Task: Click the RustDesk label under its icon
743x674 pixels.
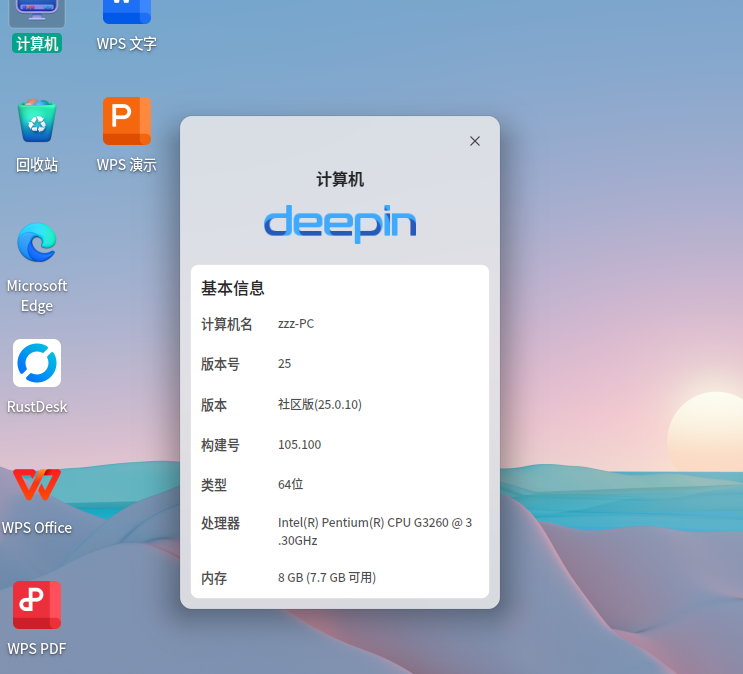Action: pyautogui.click(x=37, y=407)
